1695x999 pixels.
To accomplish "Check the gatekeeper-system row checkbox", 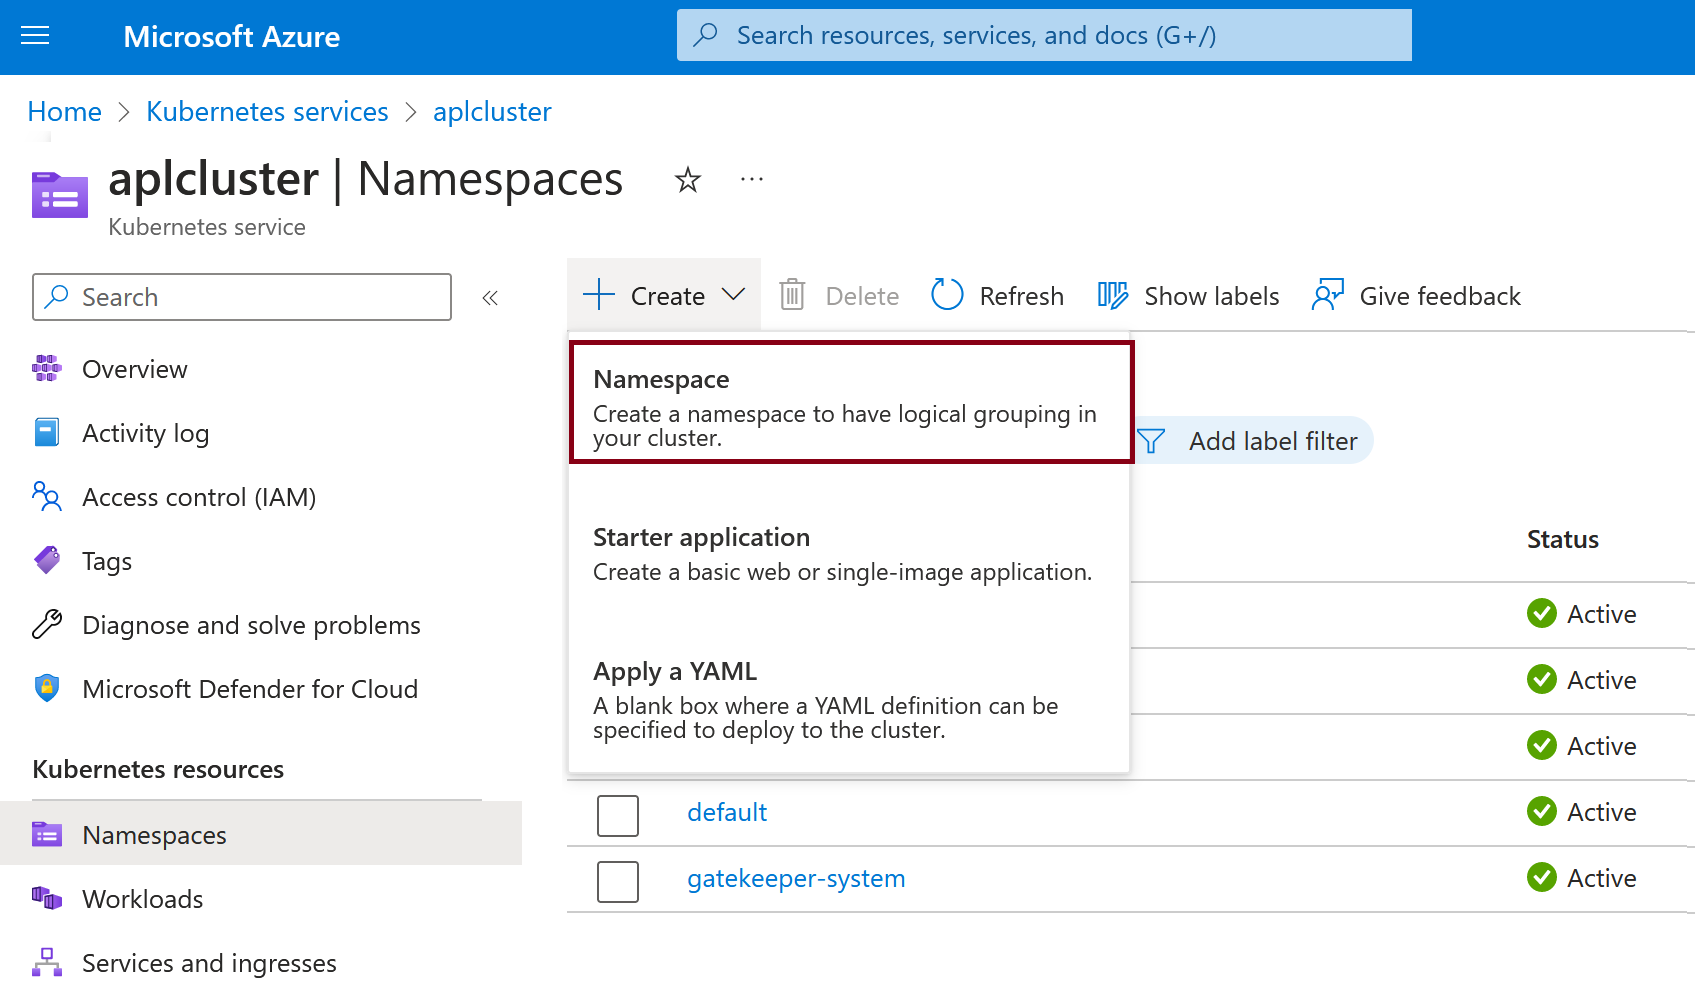I will [x=618, y=881].
